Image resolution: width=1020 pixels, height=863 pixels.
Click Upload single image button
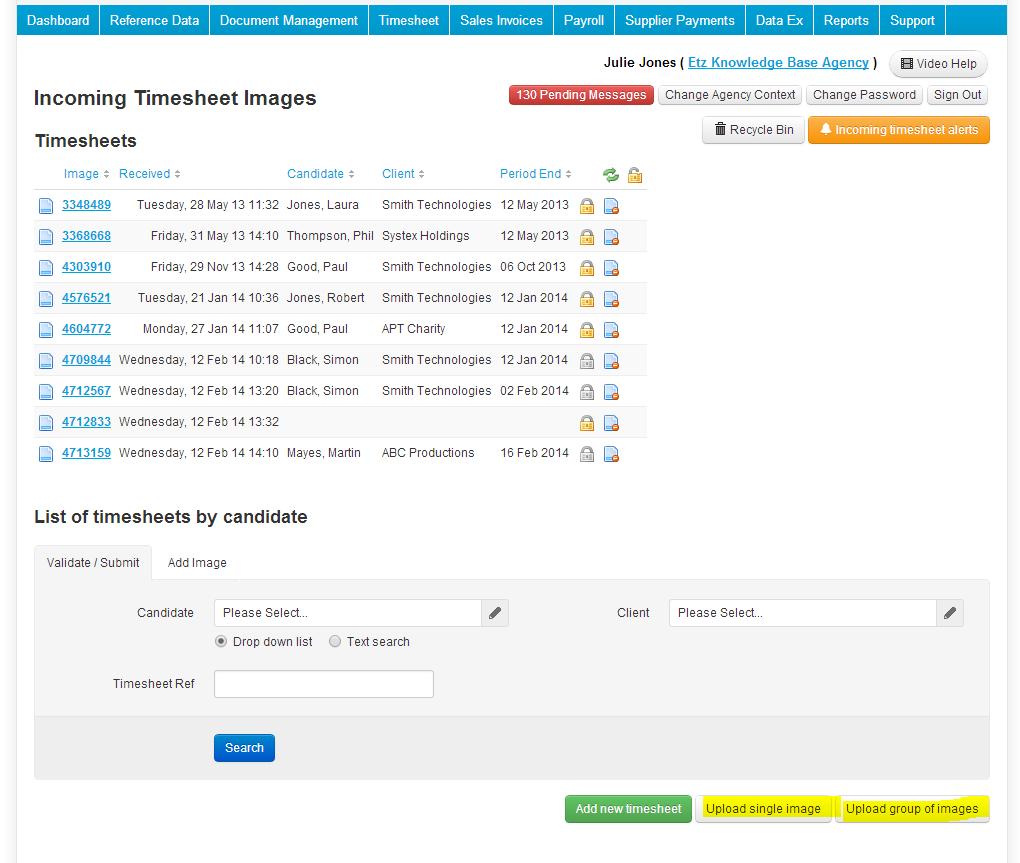(x=763, y=809)
